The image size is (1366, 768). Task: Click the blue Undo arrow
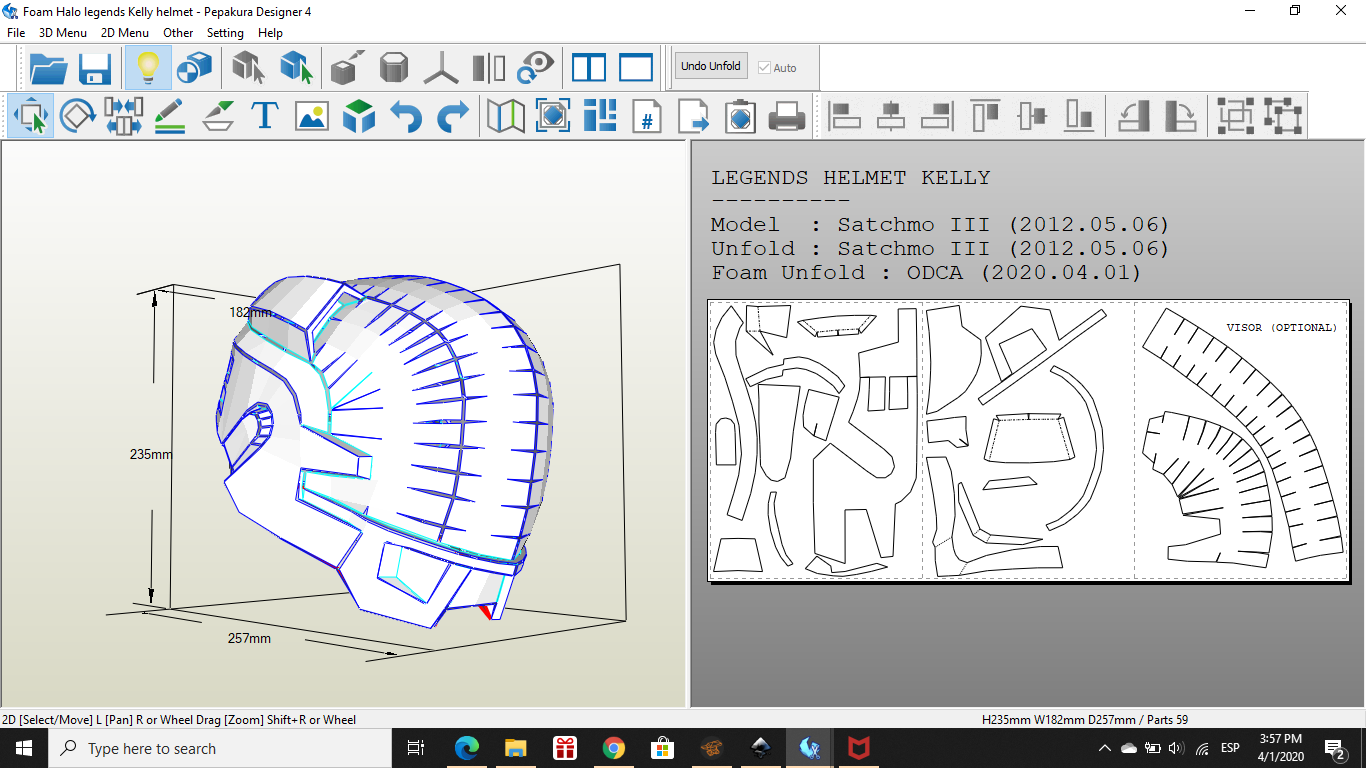[x=405, y=117]
